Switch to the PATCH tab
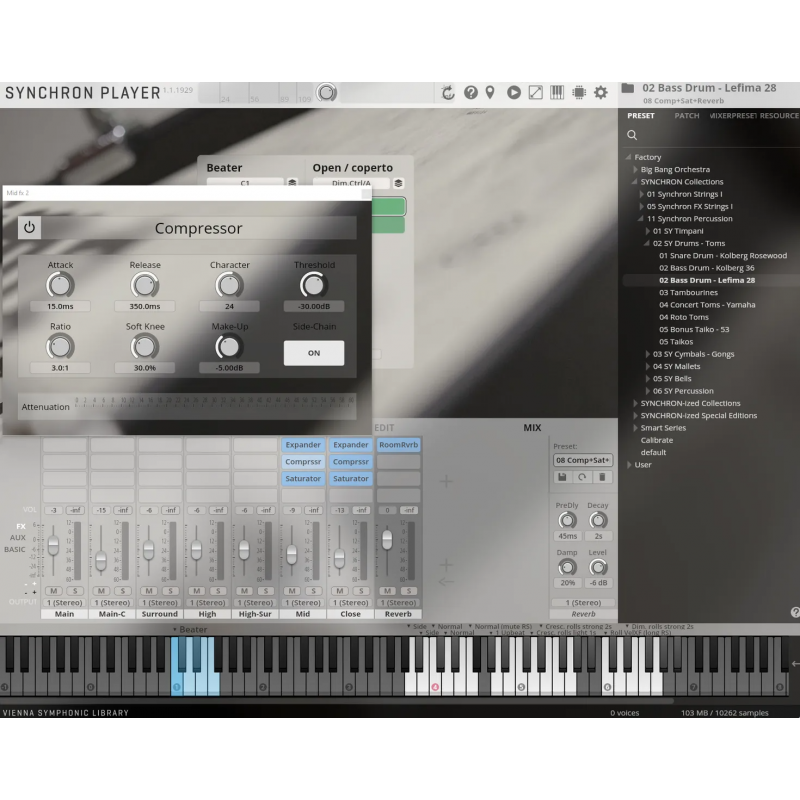800x800 pixels. click(687, 115)
